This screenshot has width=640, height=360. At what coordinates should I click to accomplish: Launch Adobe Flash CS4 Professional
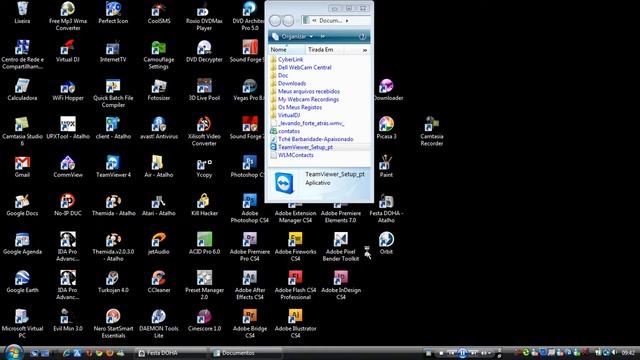[x=295, y=285]
